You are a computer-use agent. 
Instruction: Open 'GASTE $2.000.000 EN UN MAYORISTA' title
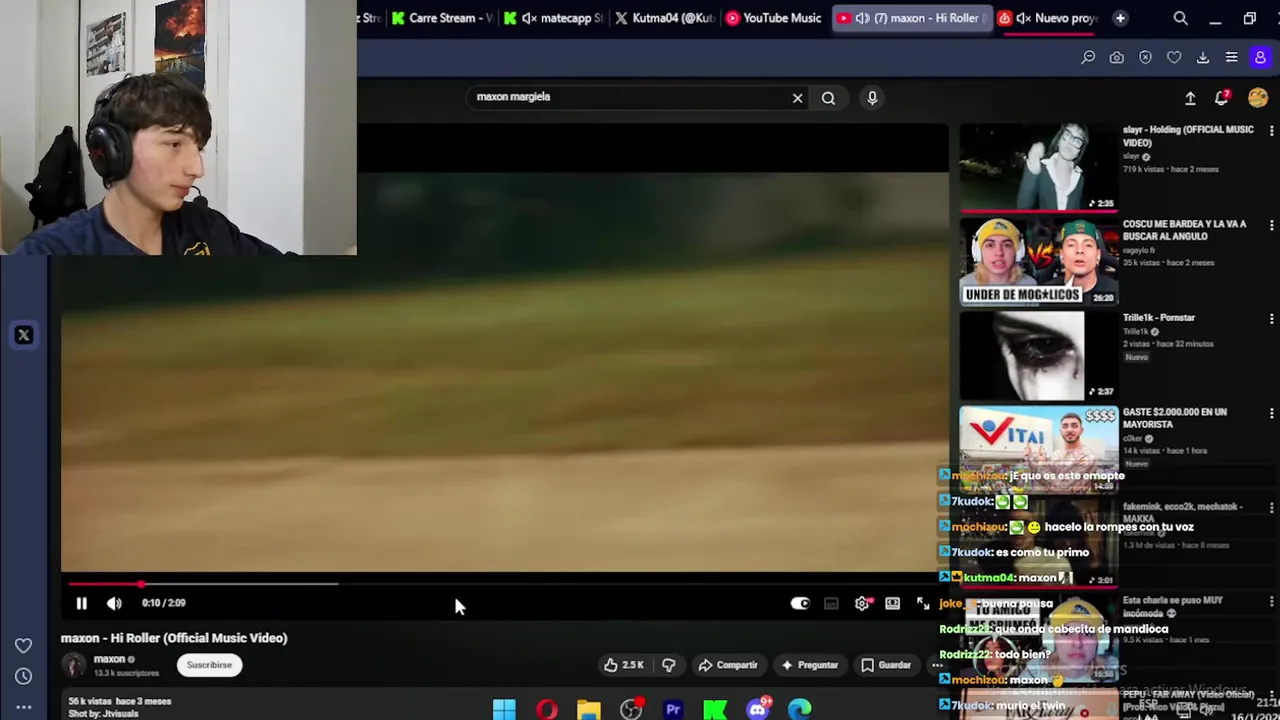coord(1174,418)
